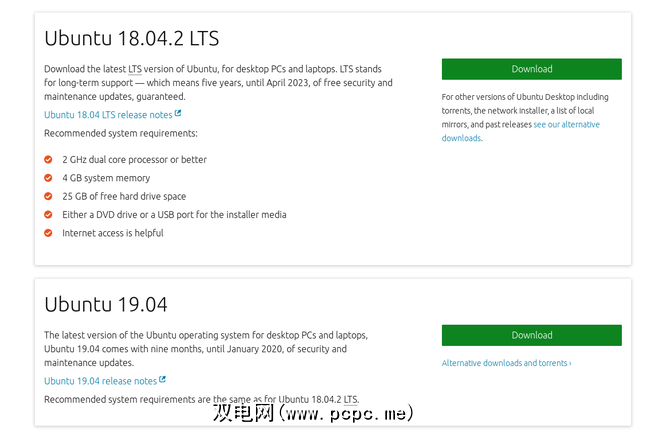Click checkmark icon beside 25 GB hard drive space
Screen dimensions: 670x436
click(x=49, y=196)
